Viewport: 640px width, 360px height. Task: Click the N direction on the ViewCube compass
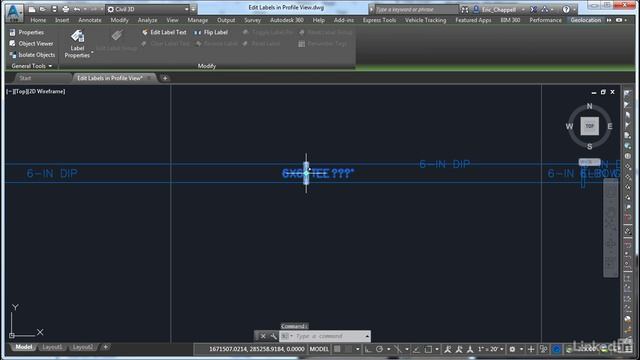click(x=589, y=106)
